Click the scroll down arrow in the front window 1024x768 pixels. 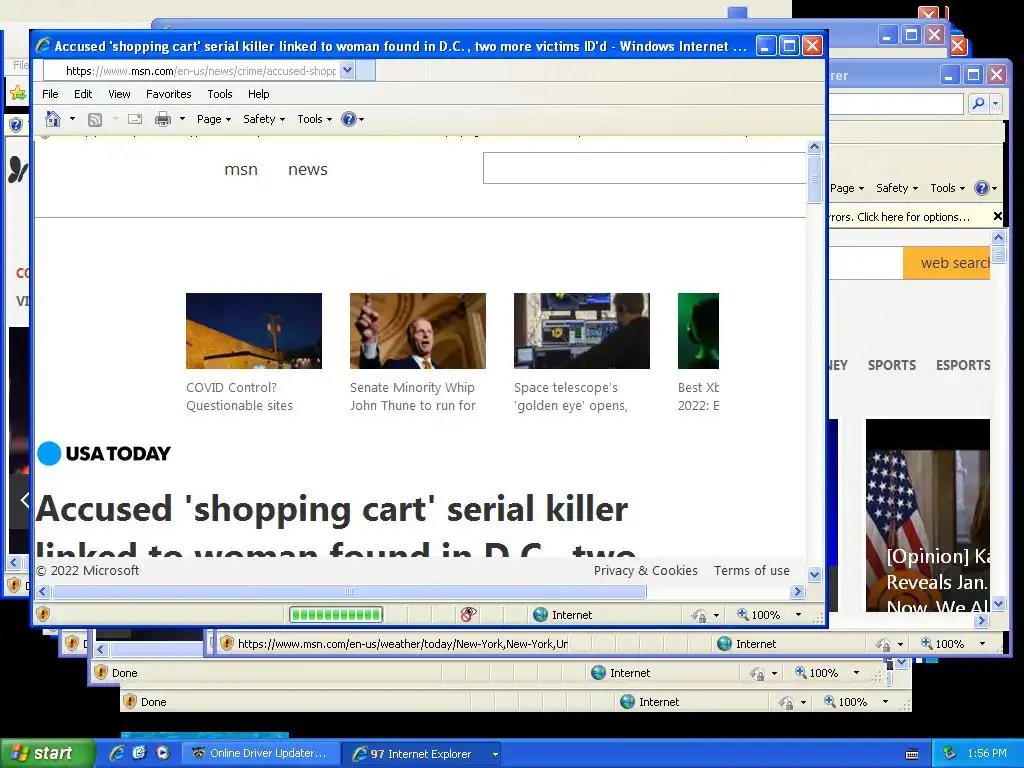pos(814,575)
